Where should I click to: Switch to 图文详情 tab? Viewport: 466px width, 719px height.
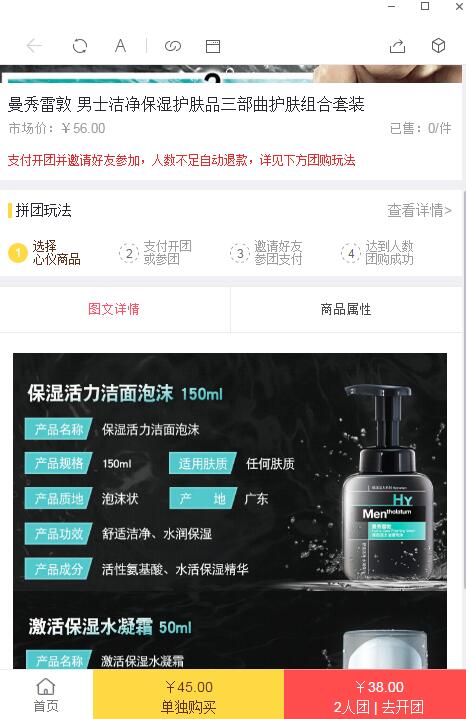(115, 309)
